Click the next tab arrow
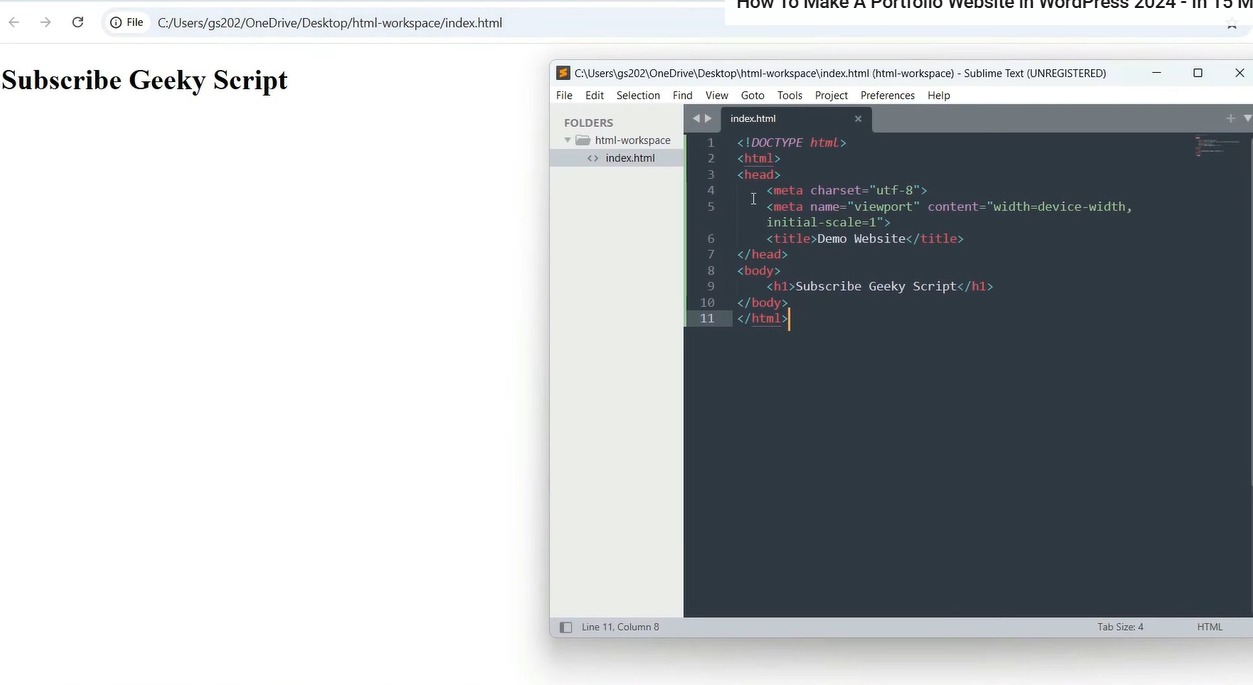The height and width of the screenshot is (685, 1253). (709, 118)
